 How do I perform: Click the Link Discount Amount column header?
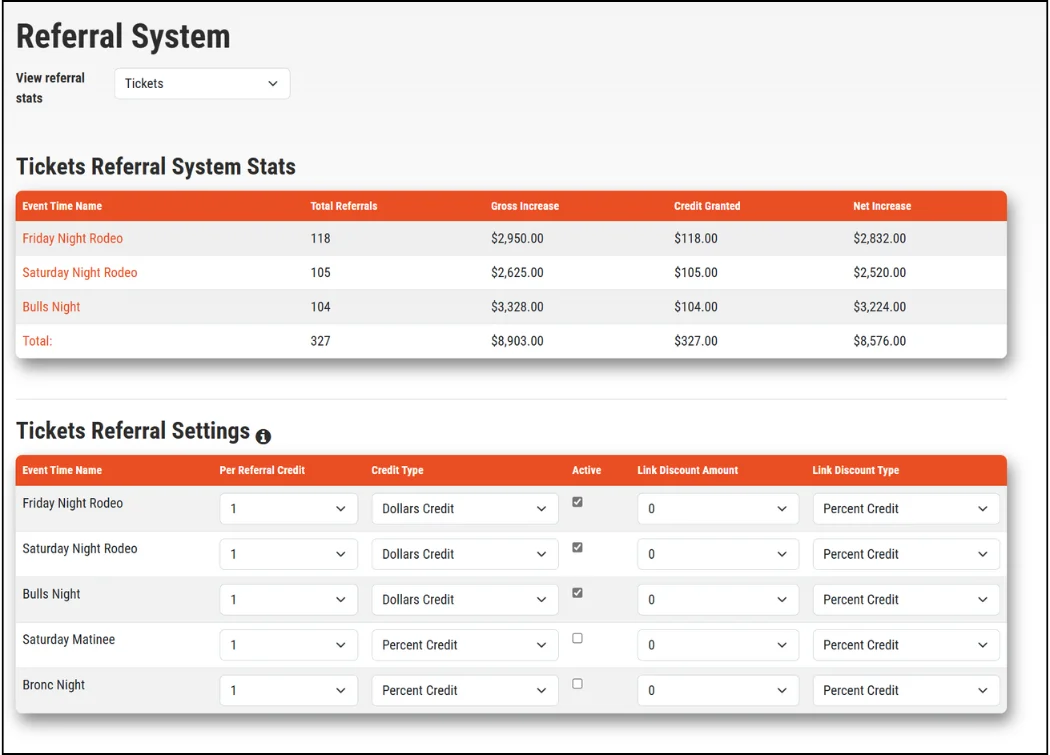coord(687,470)
